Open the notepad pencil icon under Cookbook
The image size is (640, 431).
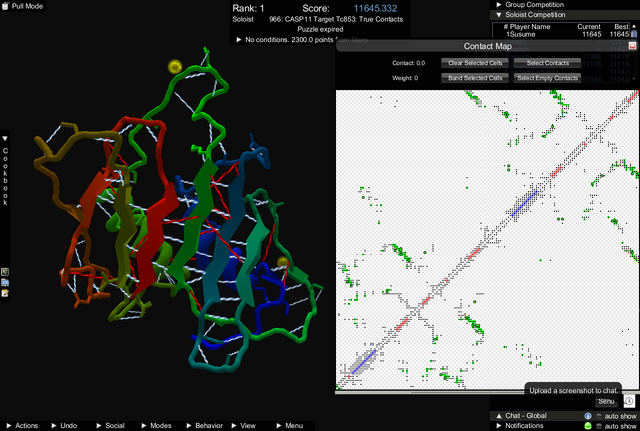click(x=5, y=293)
